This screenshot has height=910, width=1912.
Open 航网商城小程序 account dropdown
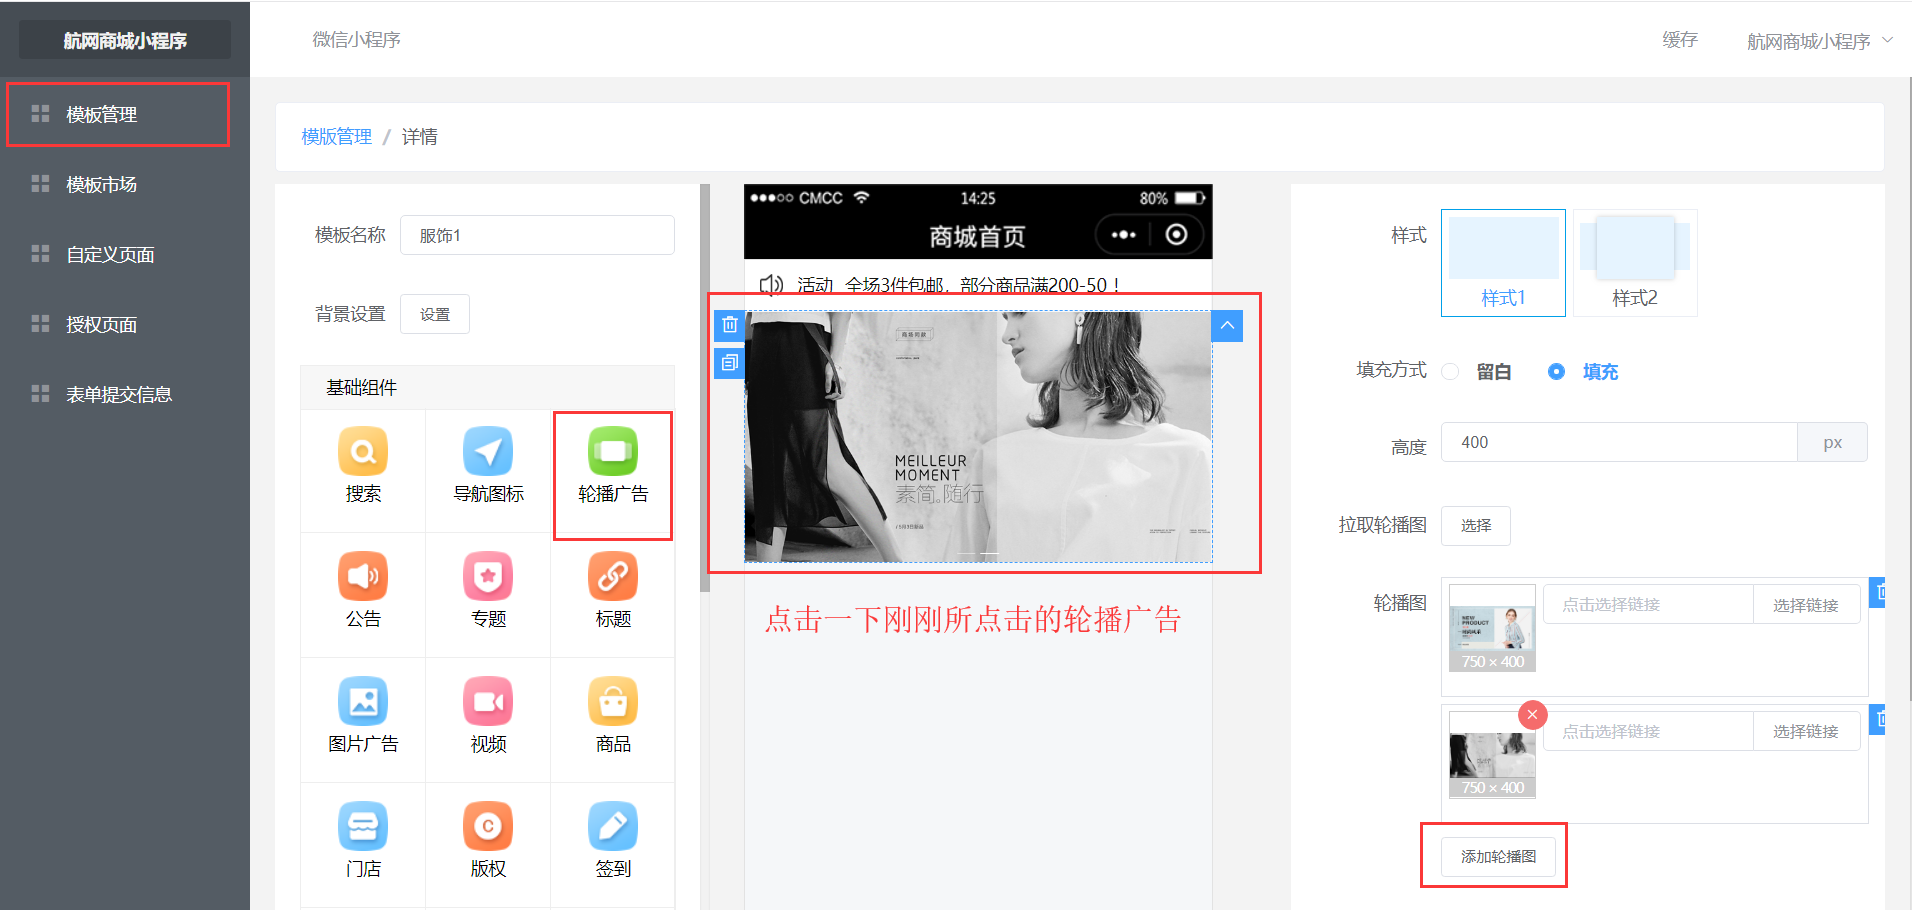[x=1819, y=41]
